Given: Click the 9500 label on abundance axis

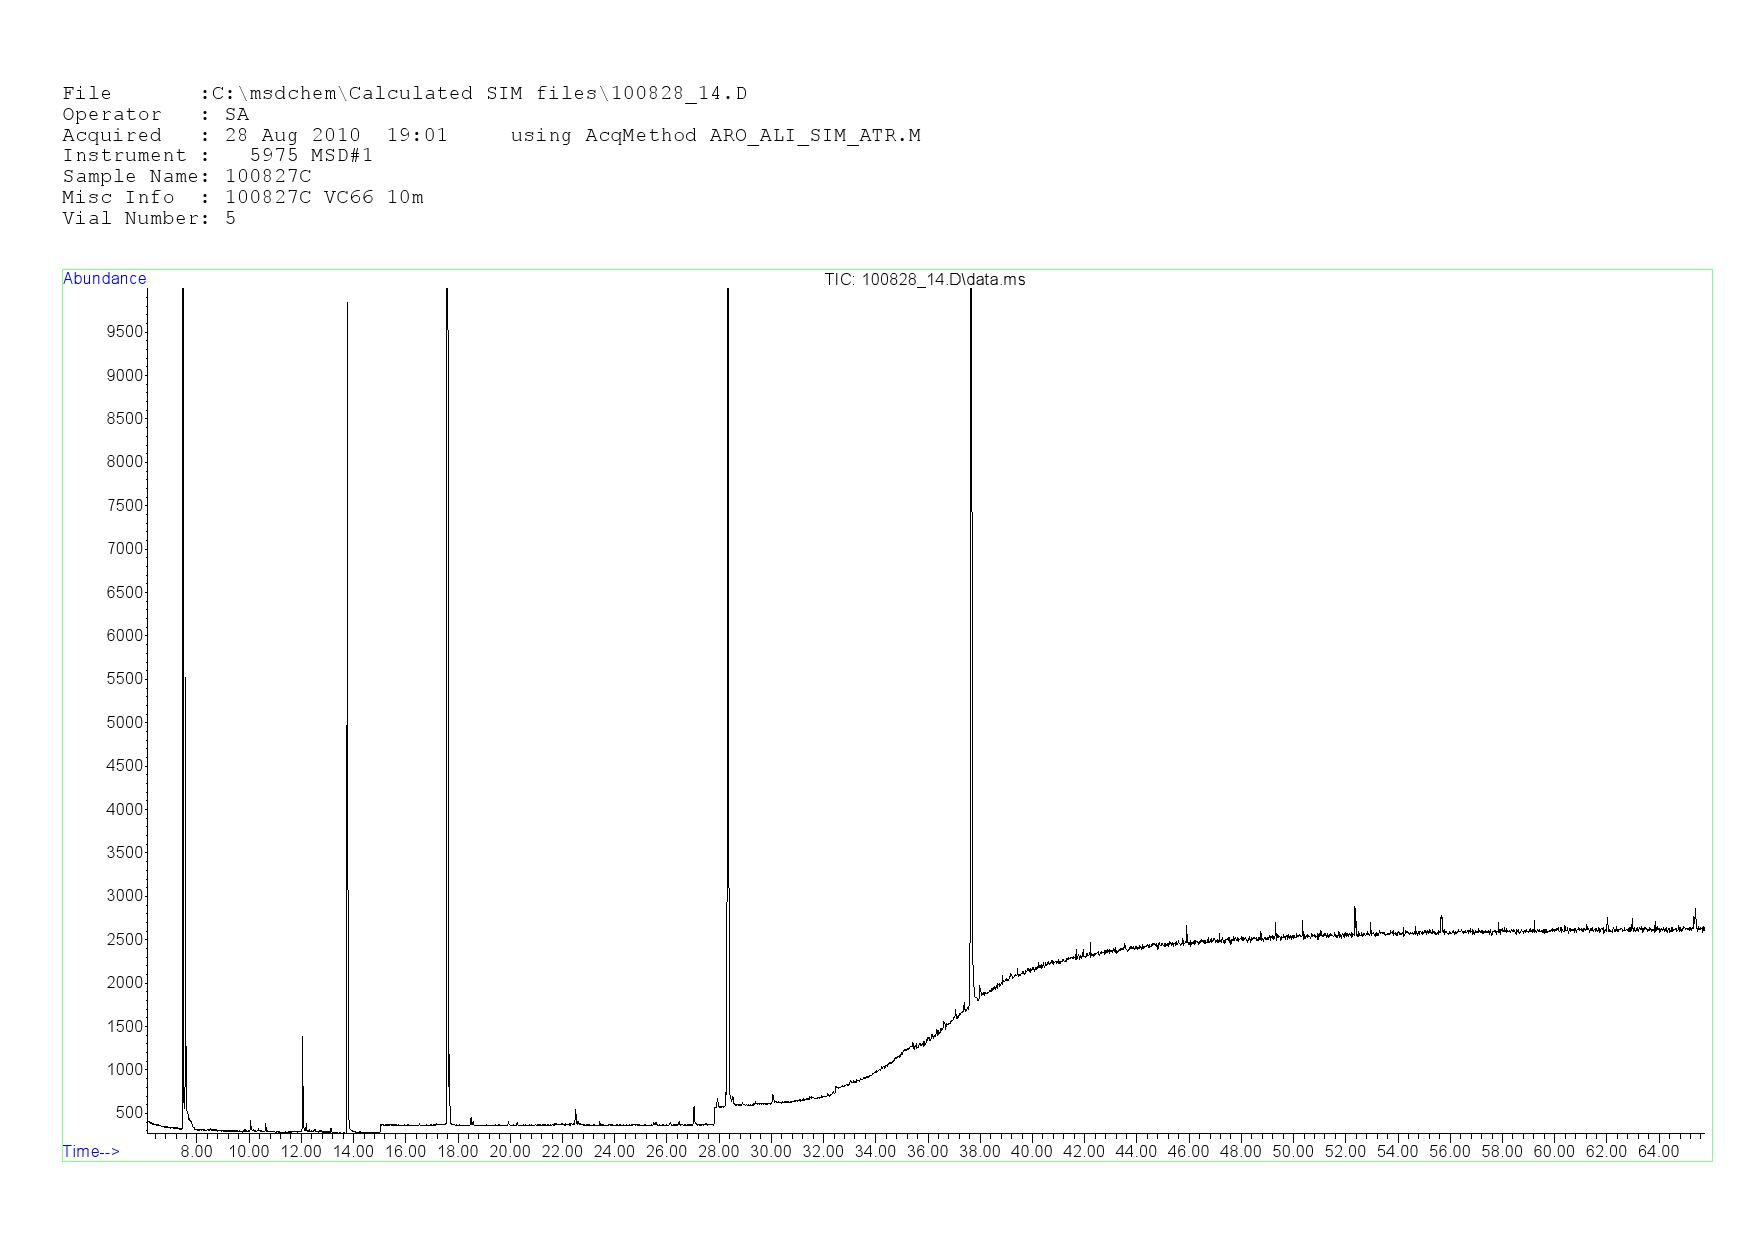Looking at the screenshot, I should tap(124, 332).
